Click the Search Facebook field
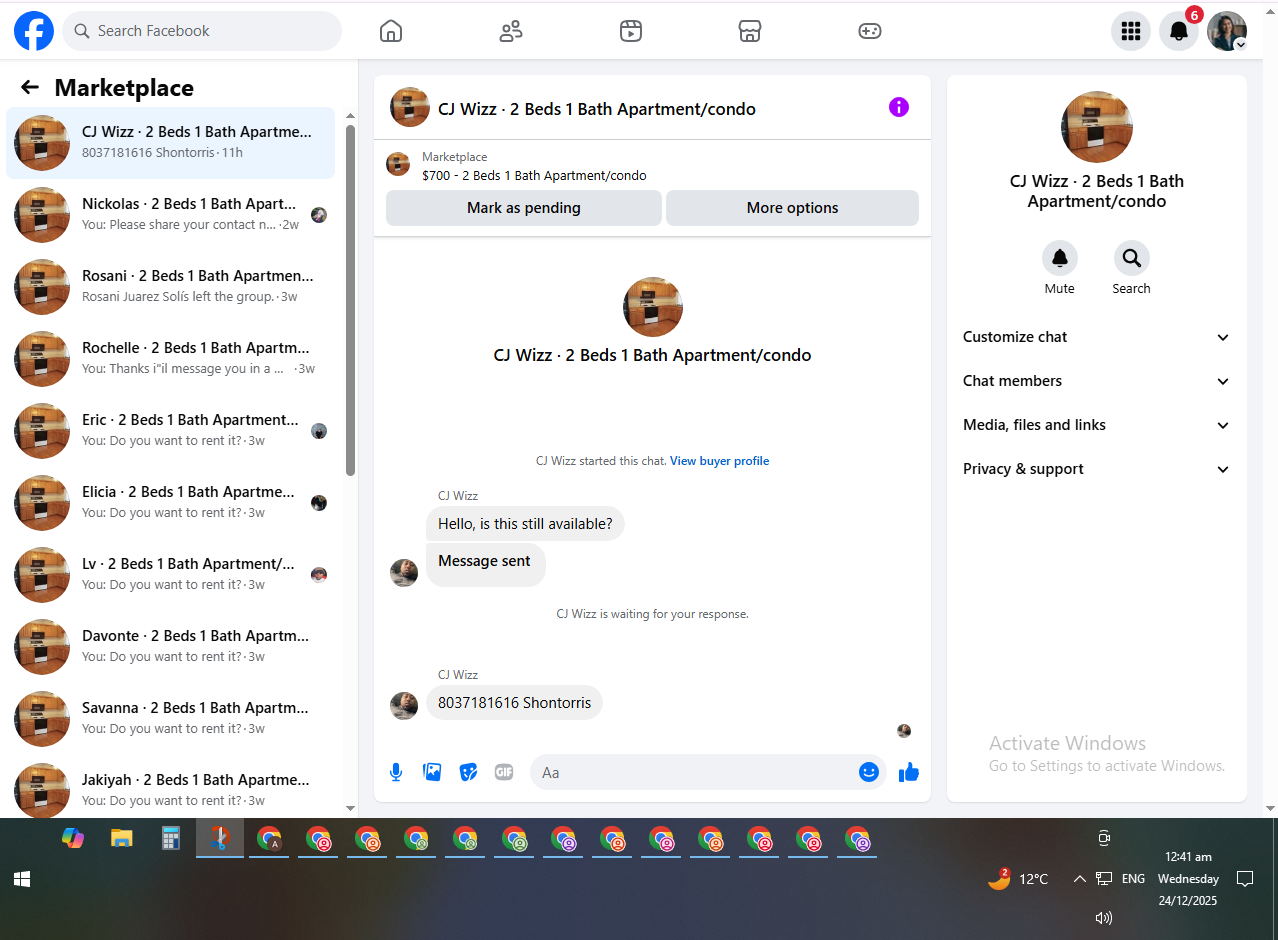This screenshot has width=1278, height=940. (202, 31)
